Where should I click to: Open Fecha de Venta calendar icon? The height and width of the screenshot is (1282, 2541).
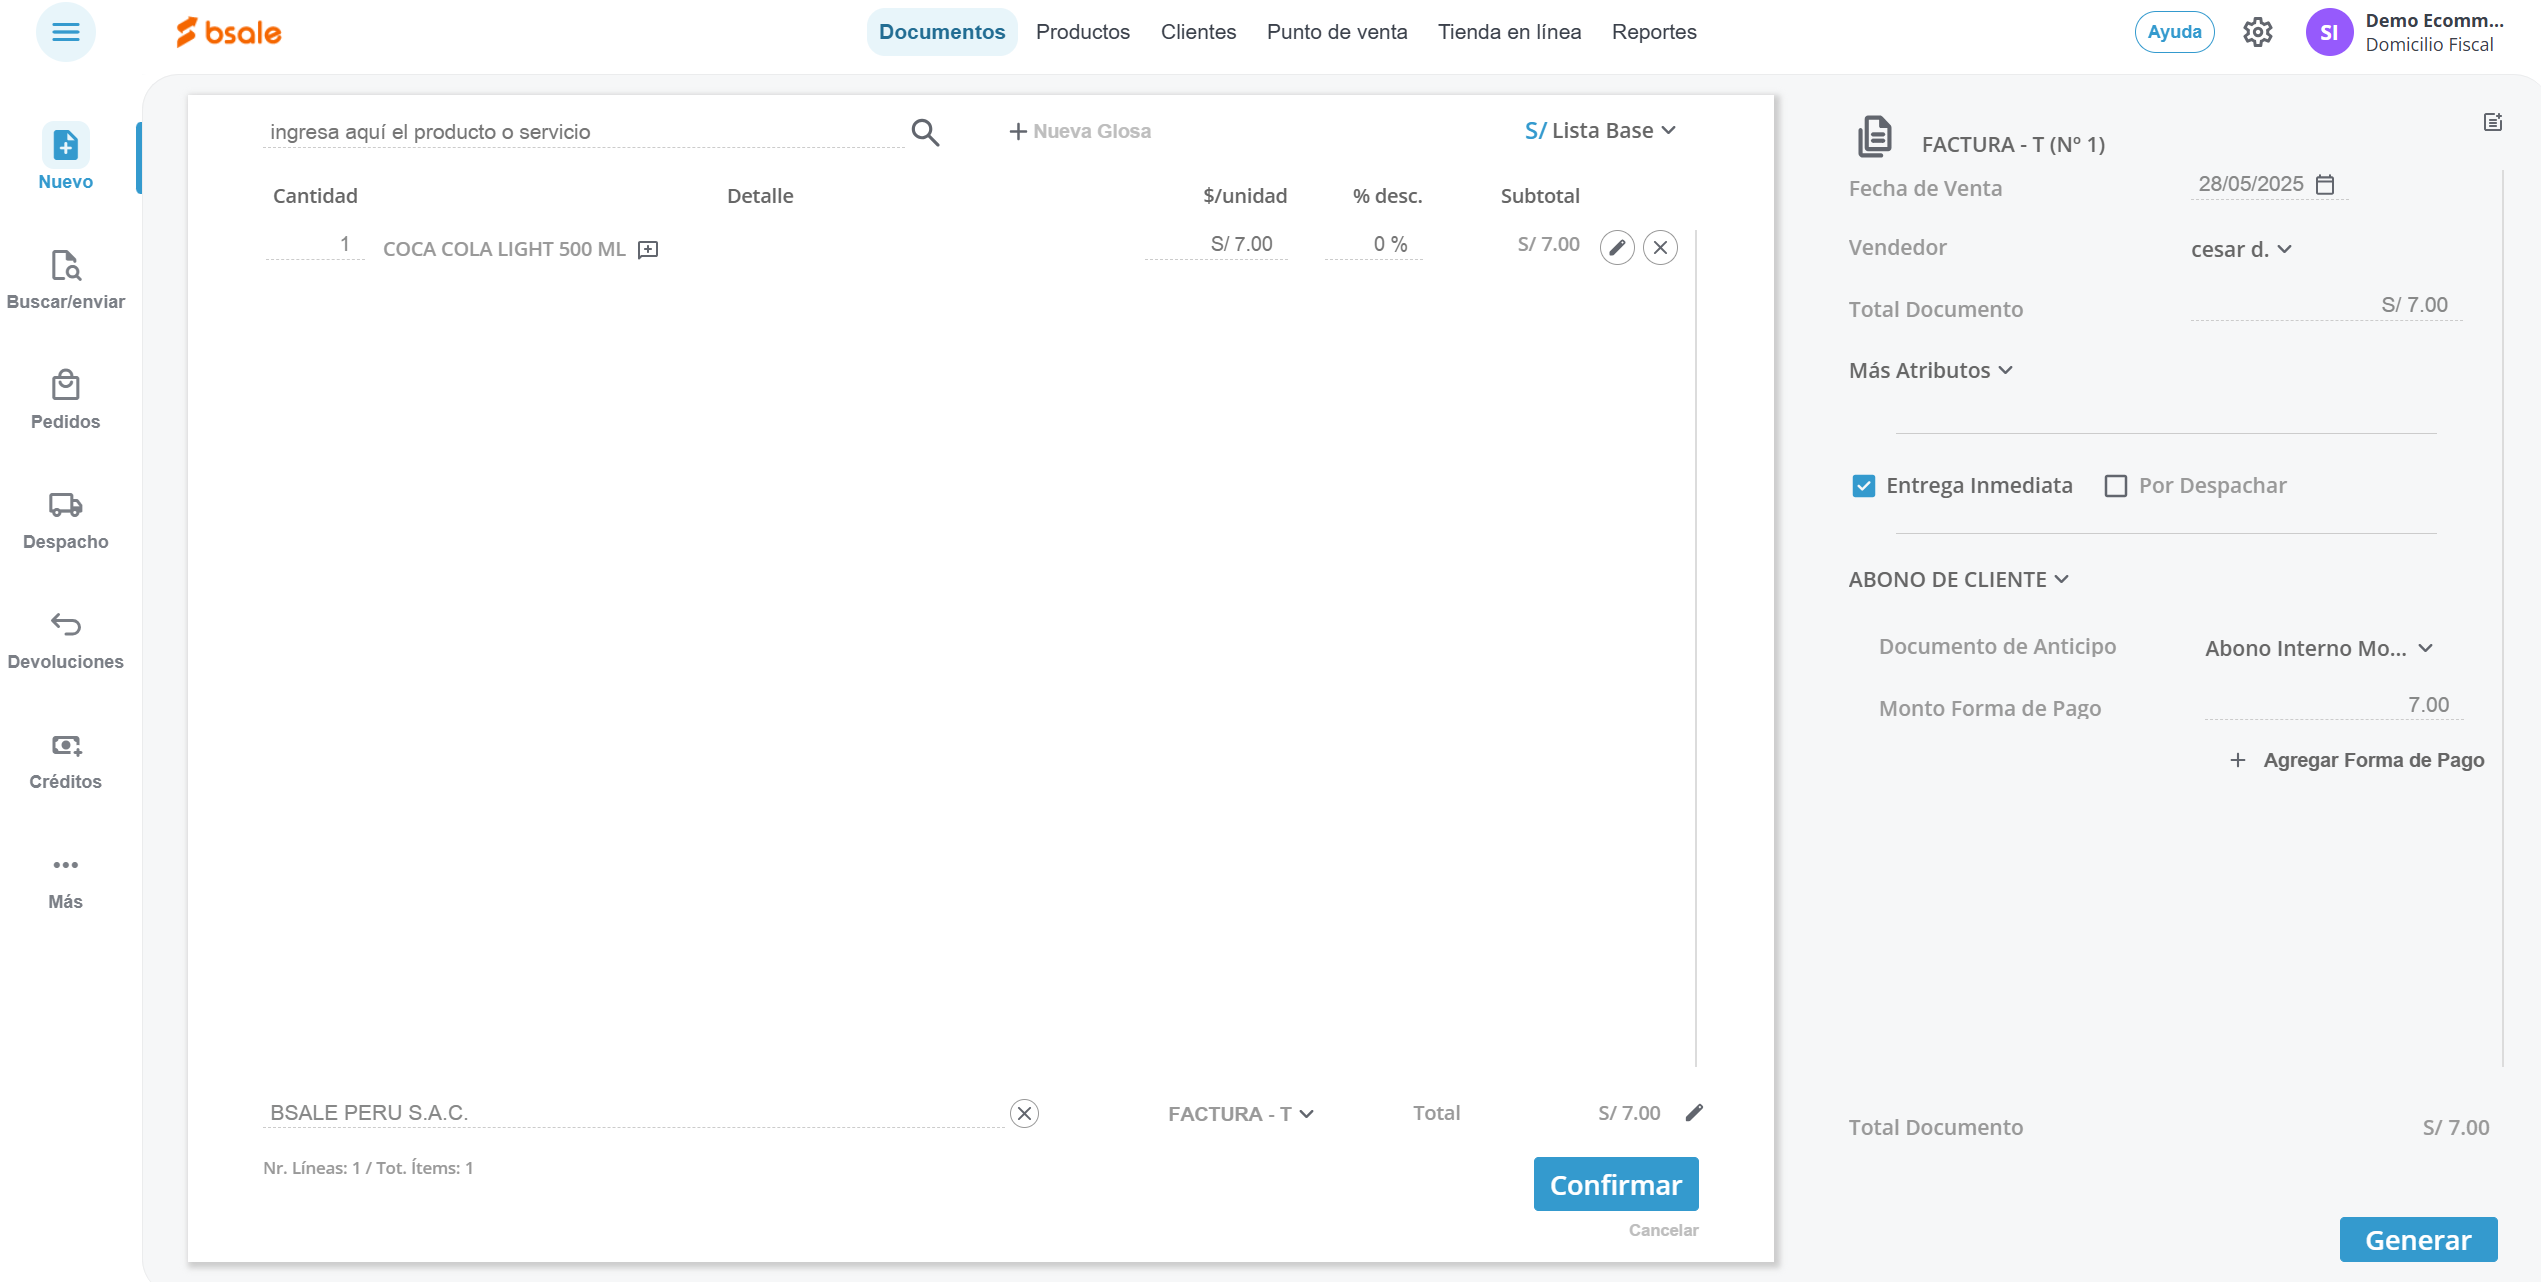[x=2325, y=185]
